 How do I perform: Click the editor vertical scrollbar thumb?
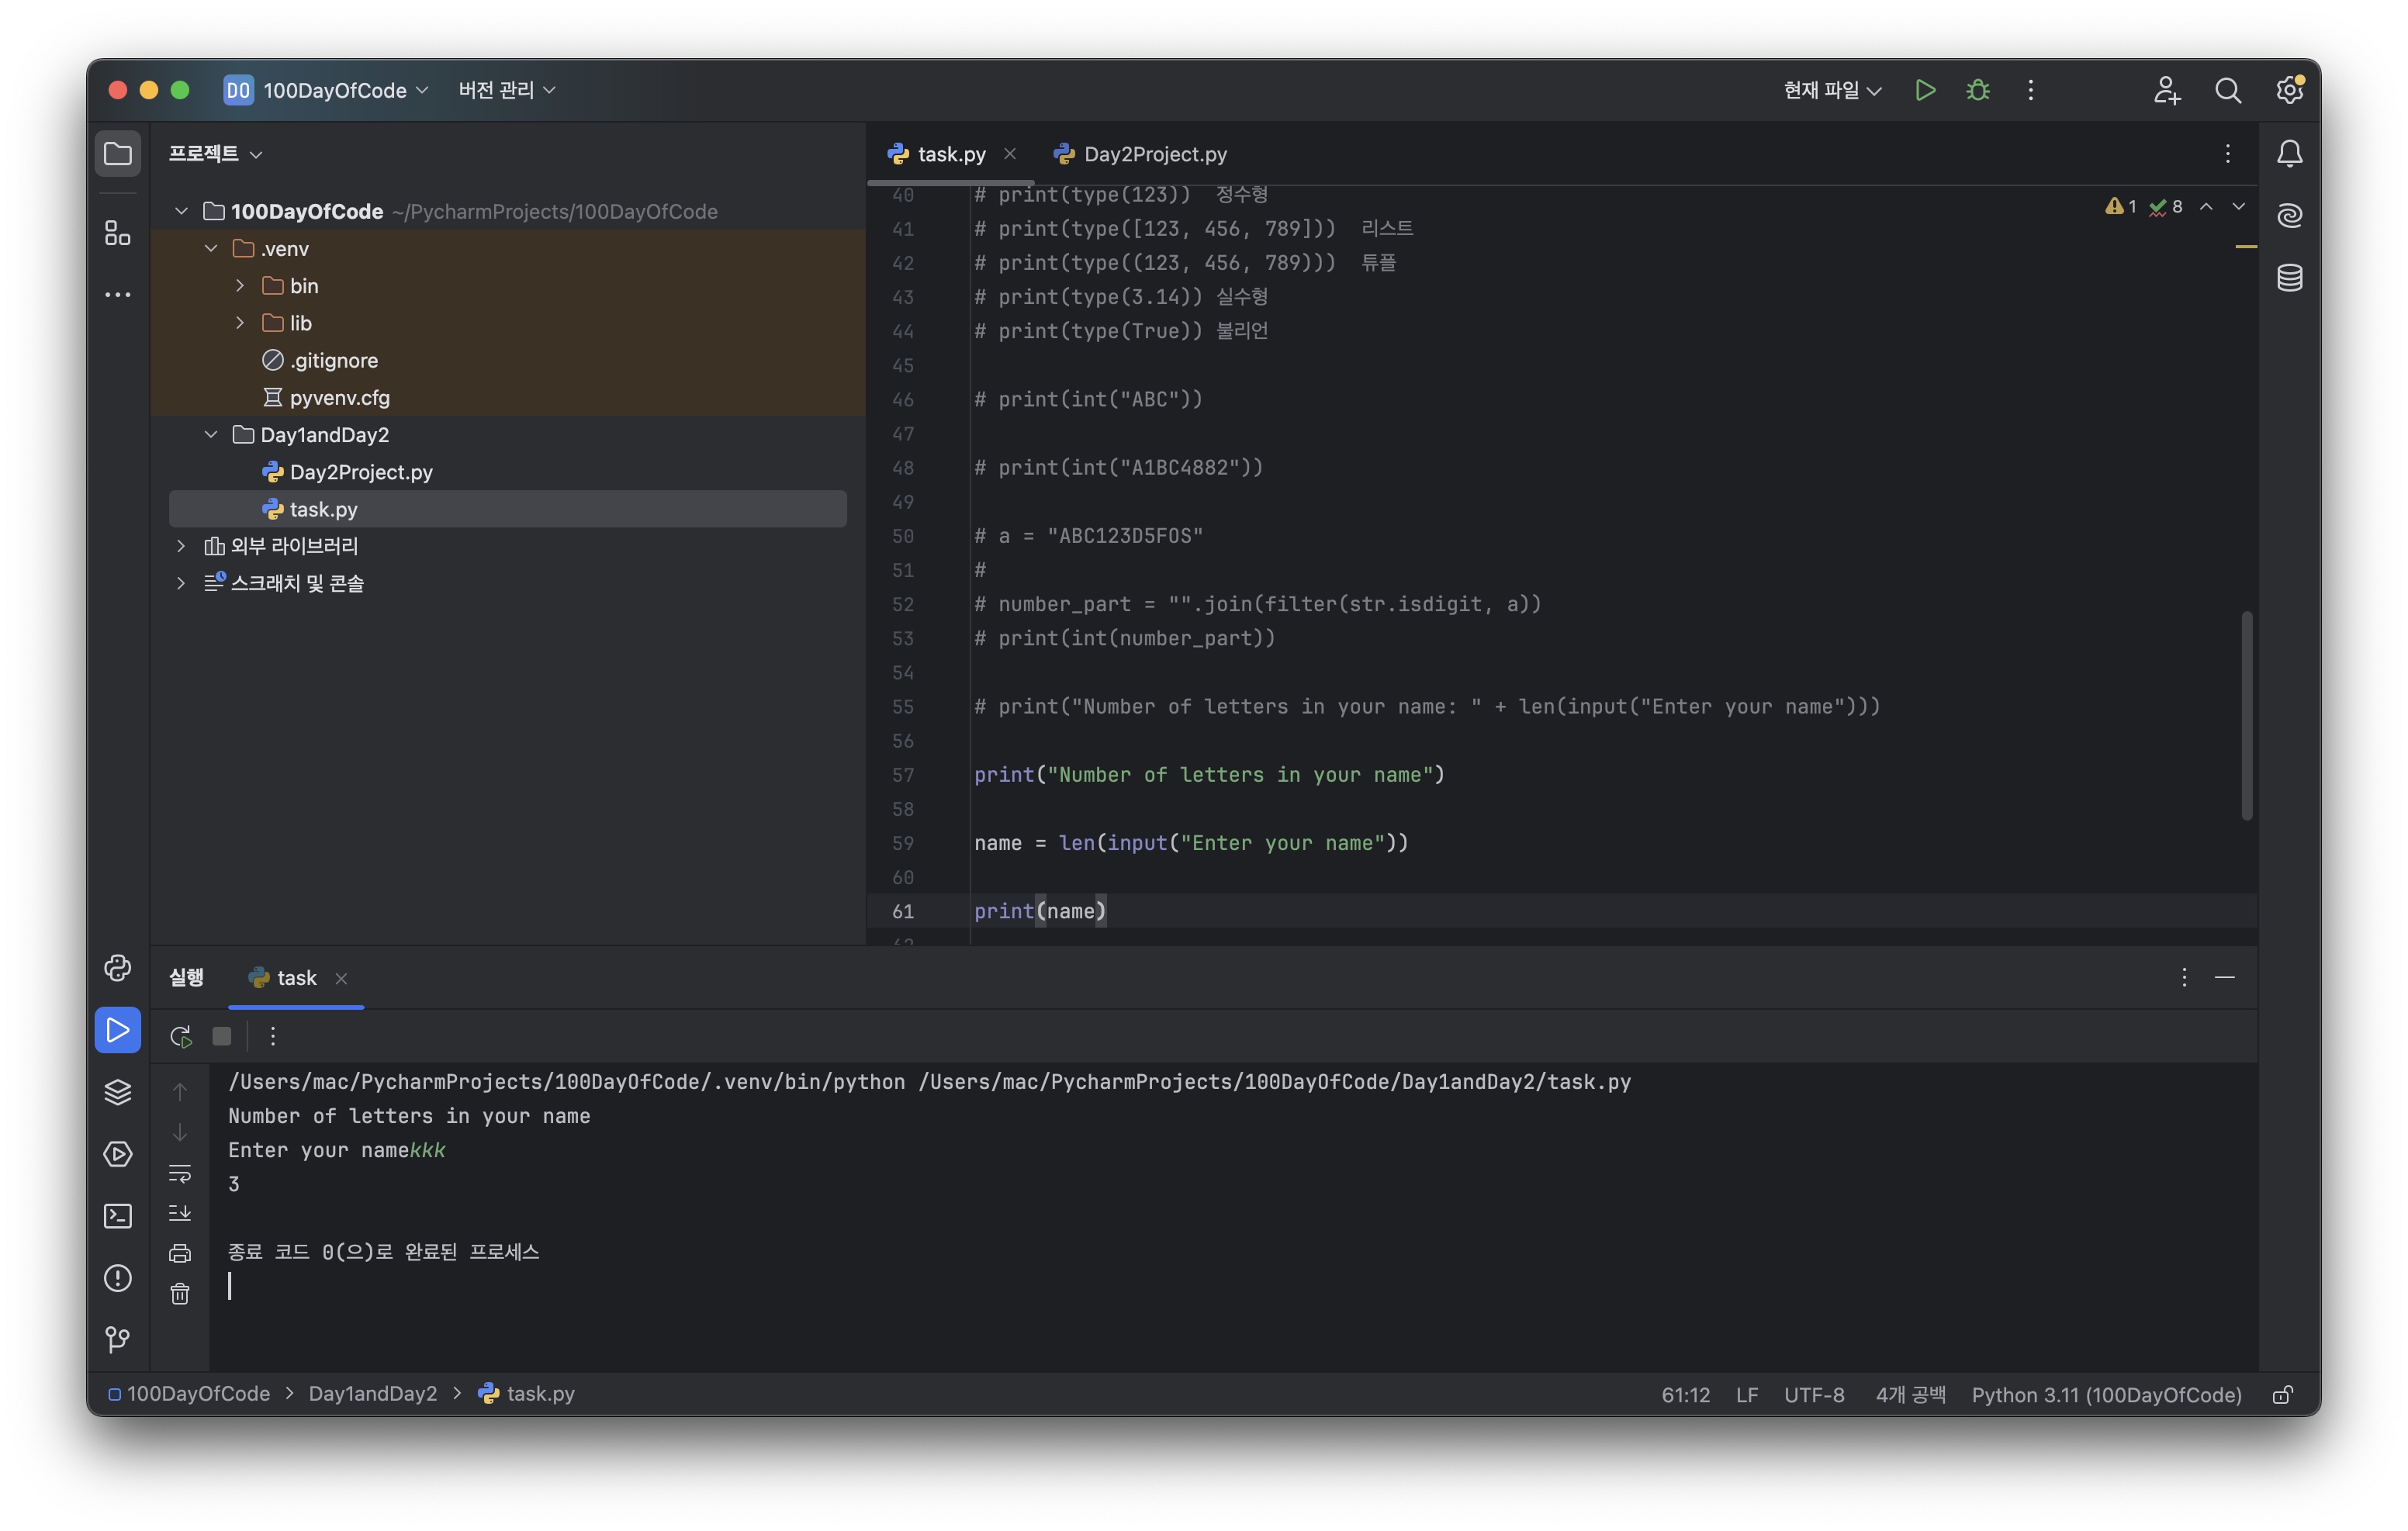[2246, 715]
